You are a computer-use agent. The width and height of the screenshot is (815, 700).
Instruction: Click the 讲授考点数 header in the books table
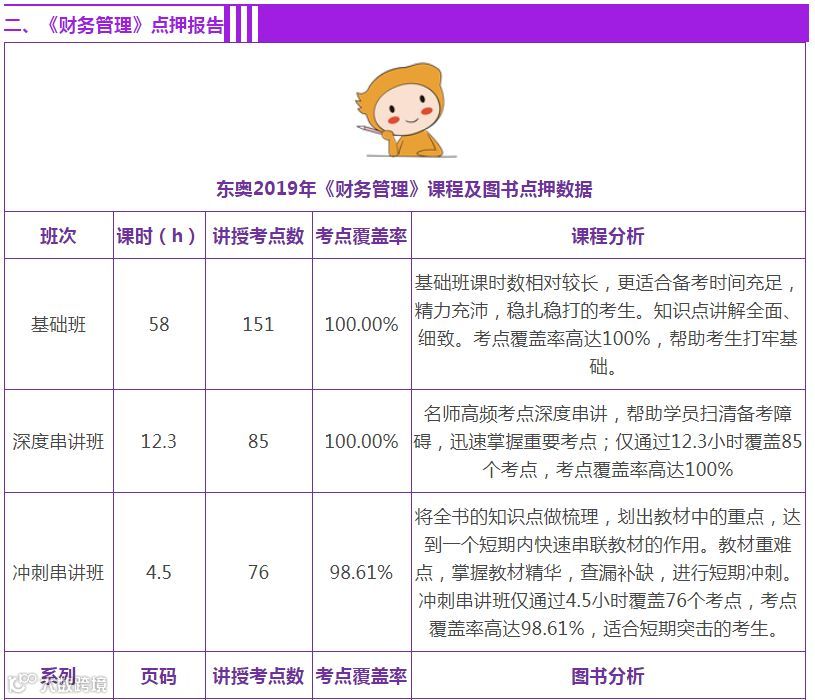(258, 676)
